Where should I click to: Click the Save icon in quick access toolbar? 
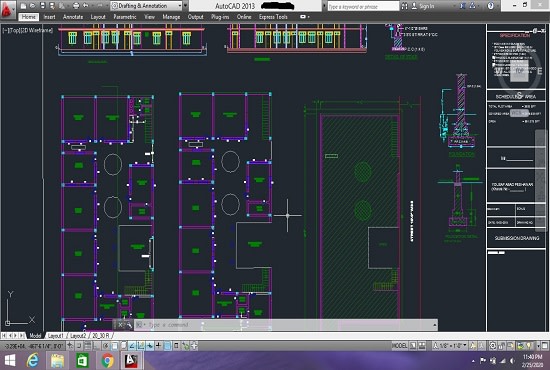click(x=42, y=6)
